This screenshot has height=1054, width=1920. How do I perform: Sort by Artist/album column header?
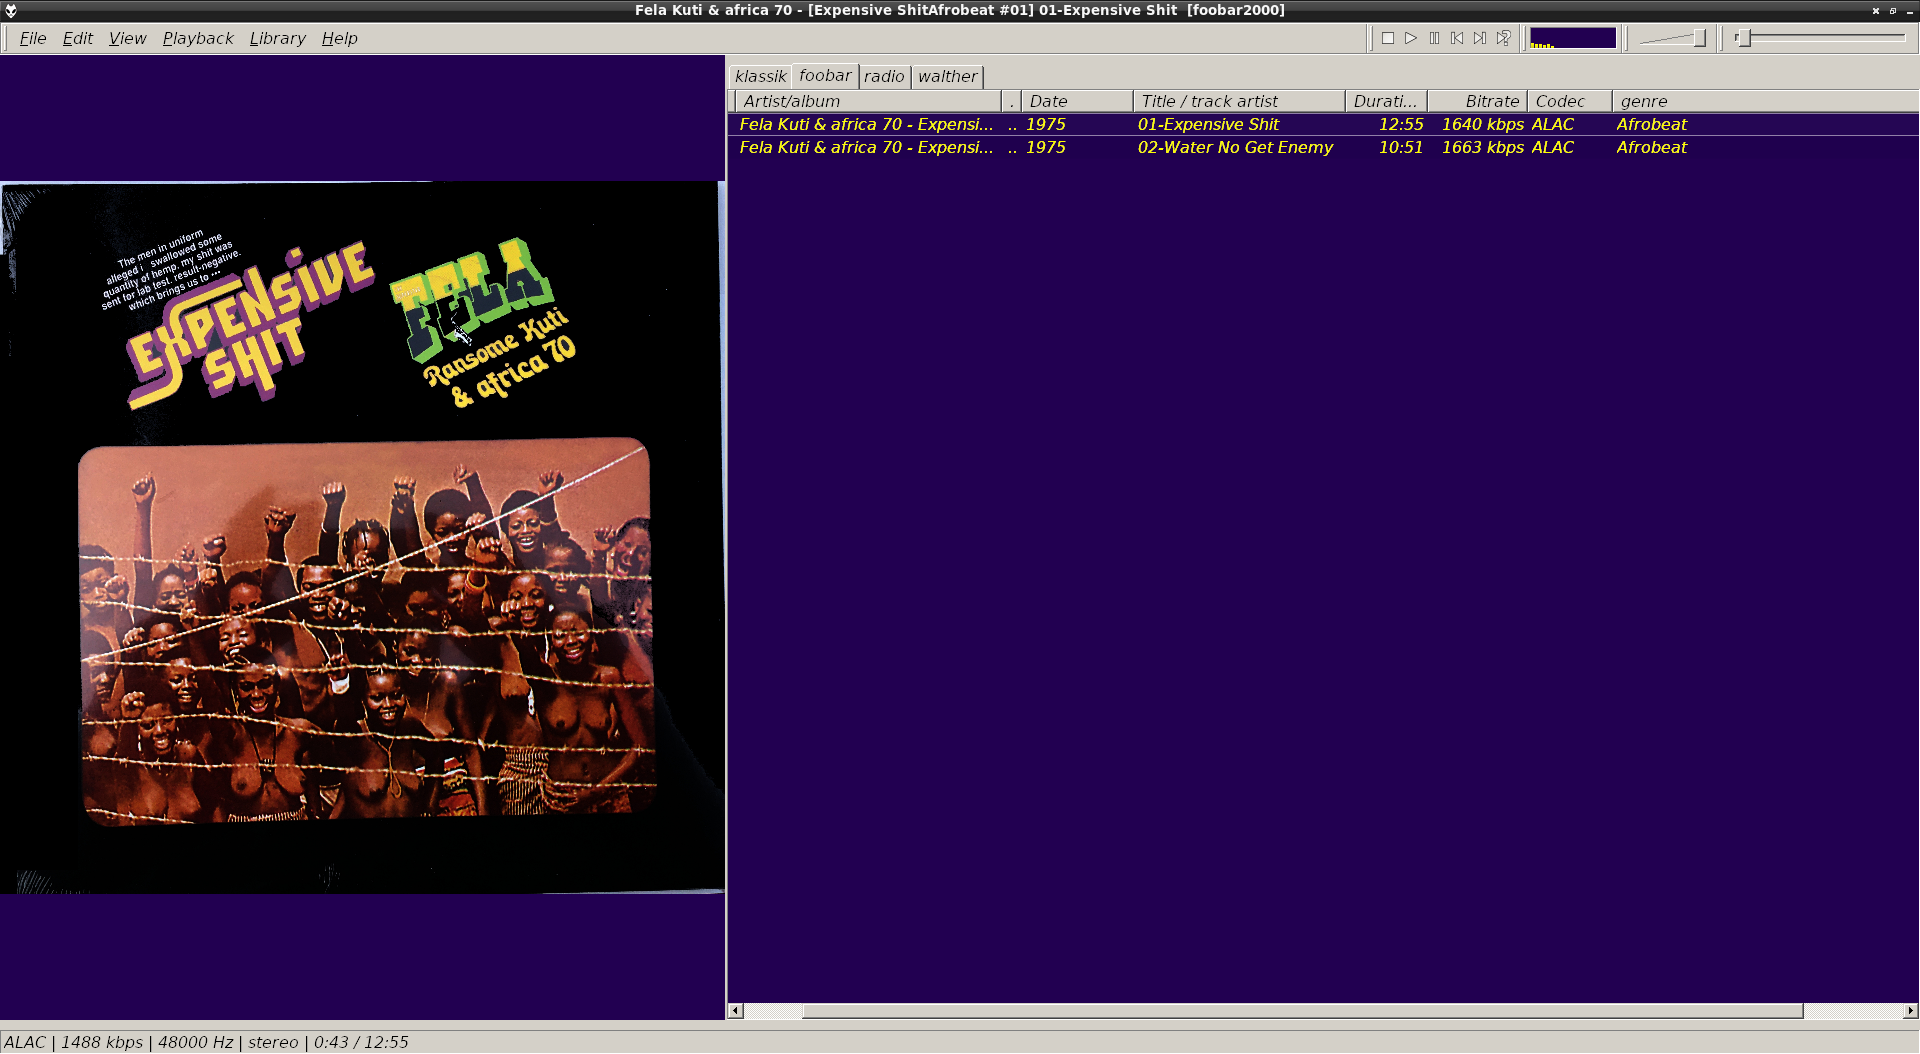(x=868, y=101)
